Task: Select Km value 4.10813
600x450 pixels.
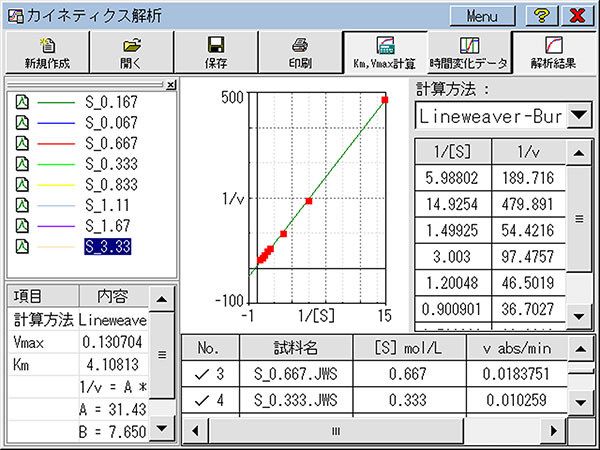Action: [113, 364]
